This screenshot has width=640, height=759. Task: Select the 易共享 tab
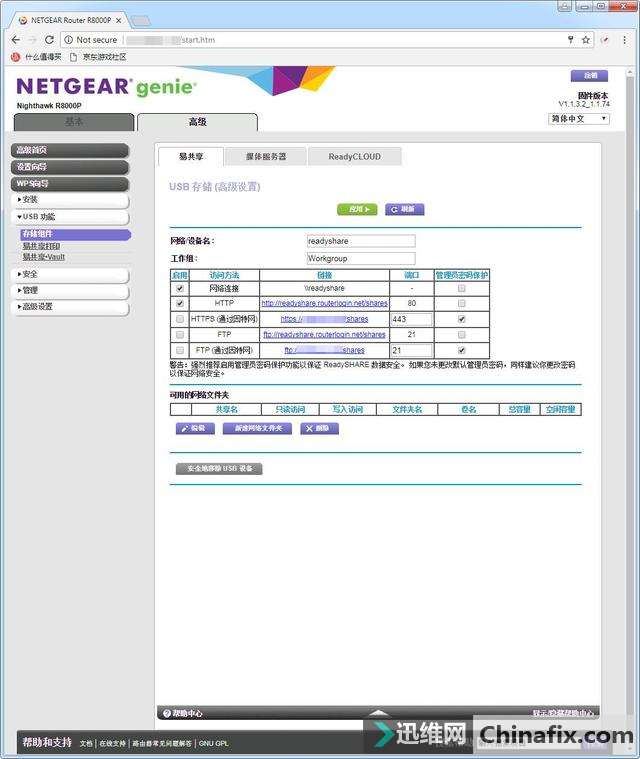(191, 157)
